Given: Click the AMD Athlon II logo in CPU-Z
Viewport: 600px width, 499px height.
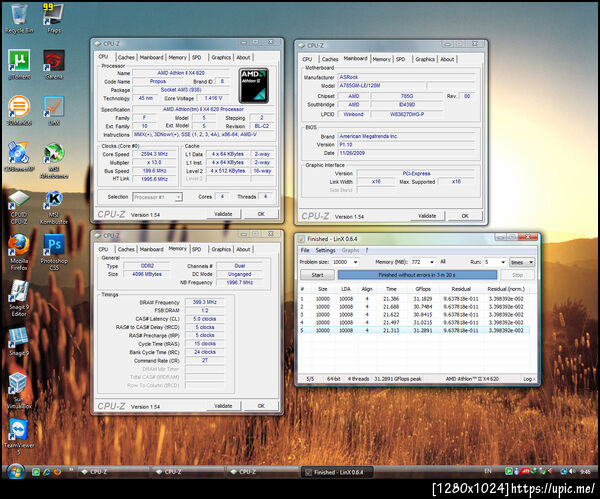Looking at the screenshot, I should pyautogui.click(x=254, y=85).
